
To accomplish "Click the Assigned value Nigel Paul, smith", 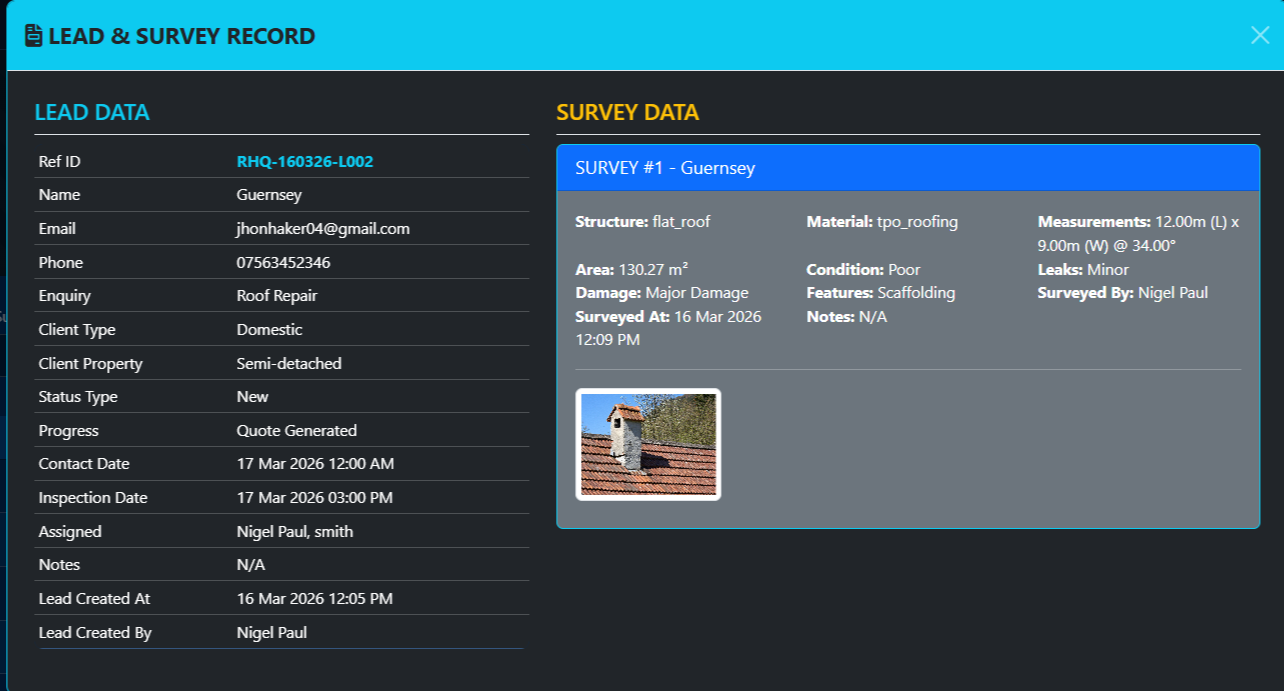I will (294, 532).
